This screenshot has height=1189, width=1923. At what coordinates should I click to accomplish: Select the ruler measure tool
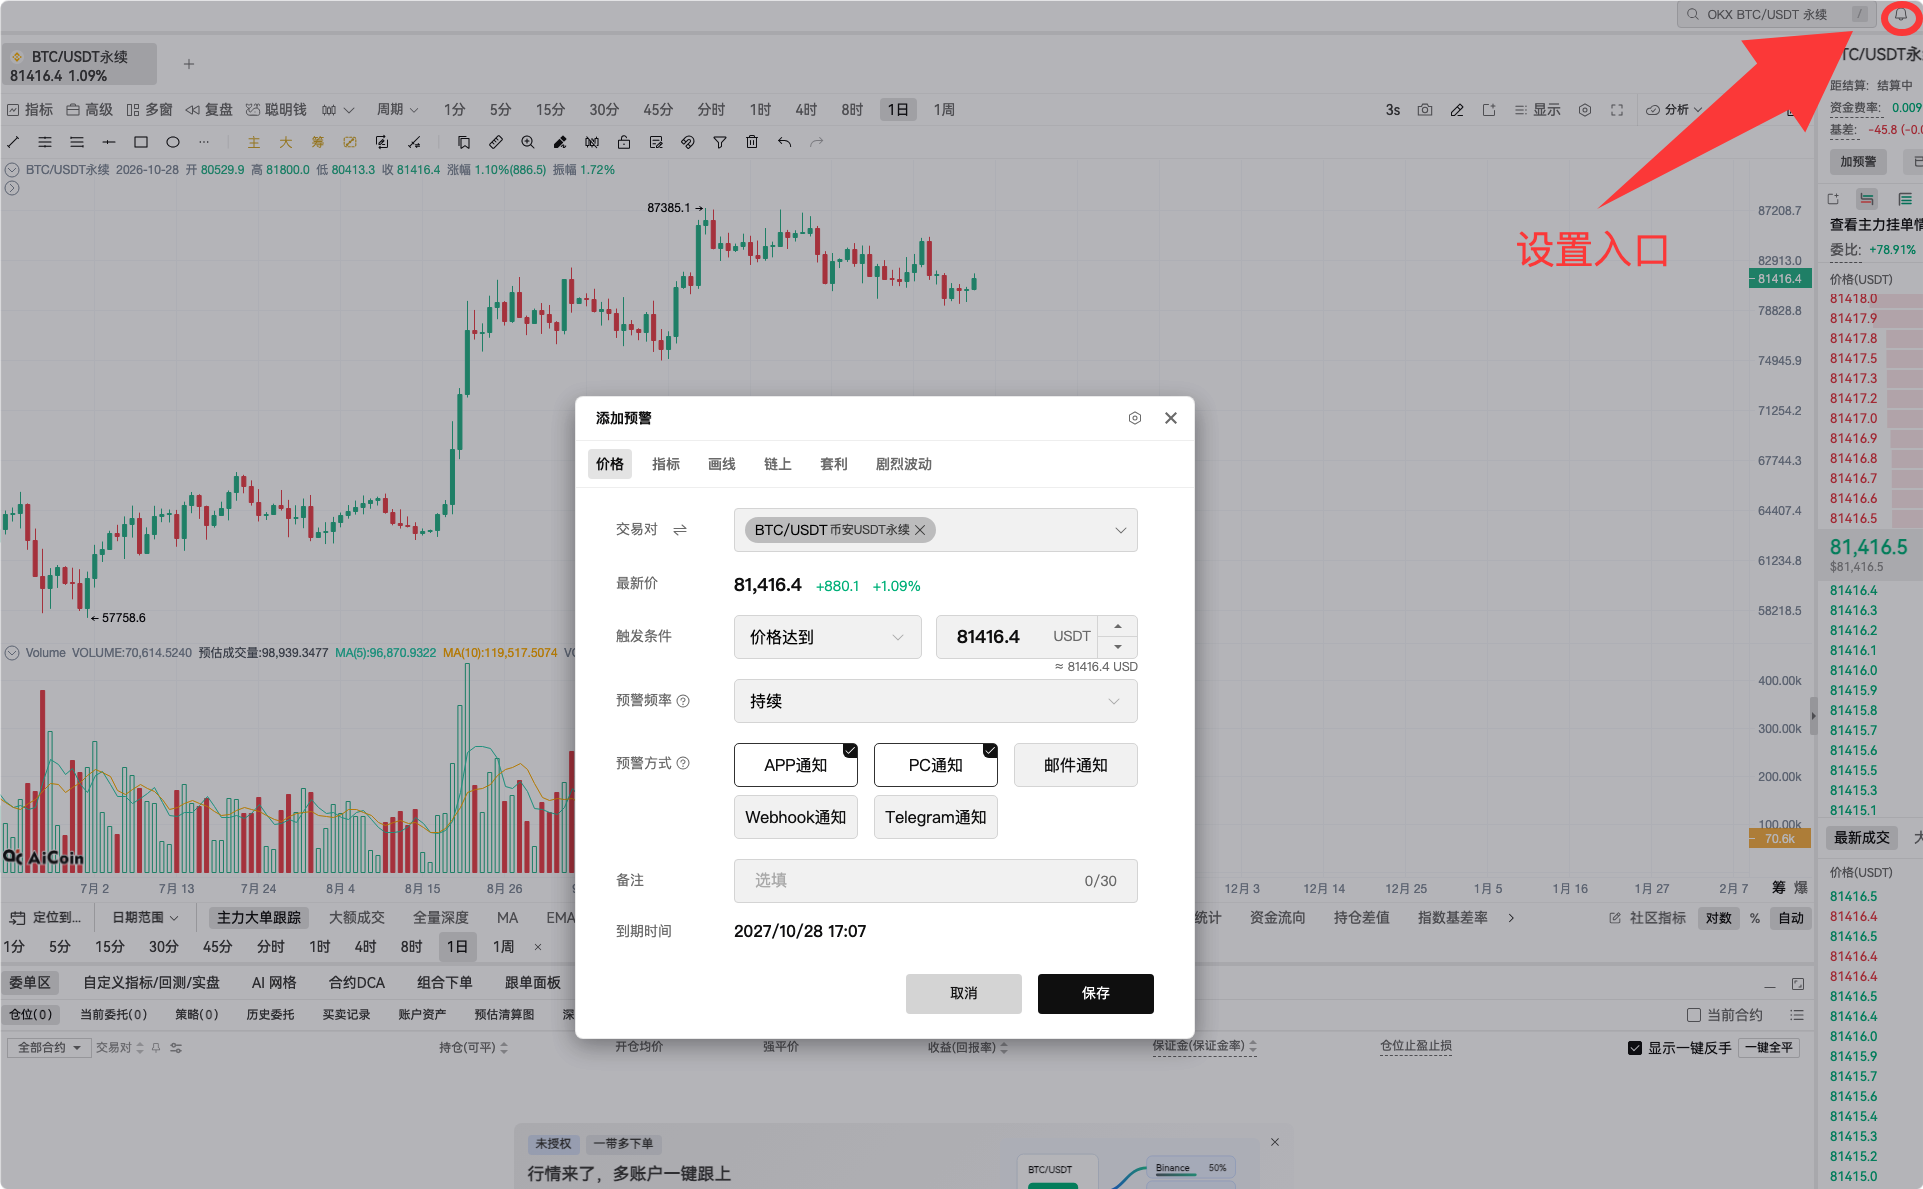496,142
